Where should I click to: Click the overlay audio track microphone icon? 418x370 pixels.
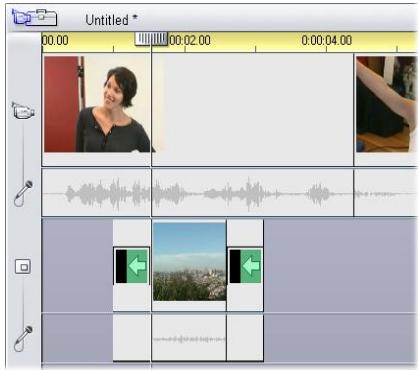point(23,338)
